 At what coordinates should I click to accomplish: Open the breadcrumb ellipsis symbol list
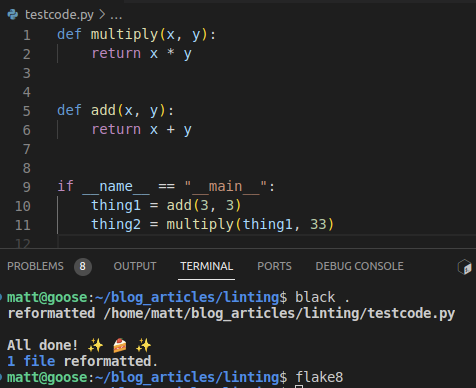pyautogui.click(x=116, y=15)
